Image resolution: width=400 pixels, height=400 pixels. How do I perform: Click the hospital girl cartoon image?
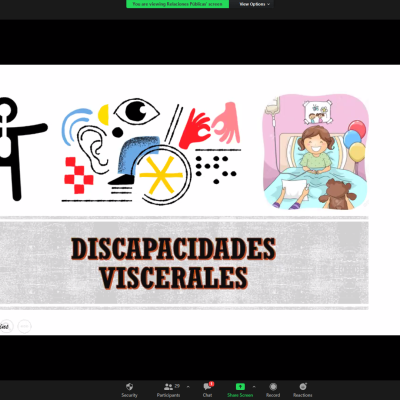pyautogui.click(x=316, y=152)
